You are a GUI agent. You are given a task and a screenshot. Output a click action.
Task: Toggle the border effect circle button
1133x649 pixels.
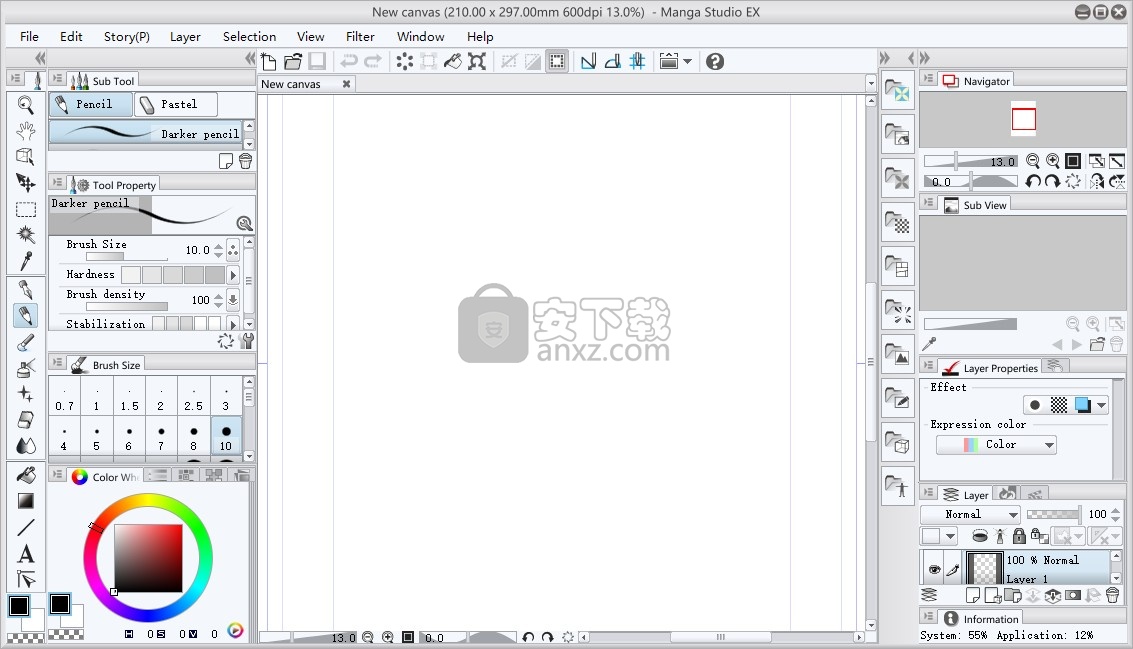tap(1035, 405)
